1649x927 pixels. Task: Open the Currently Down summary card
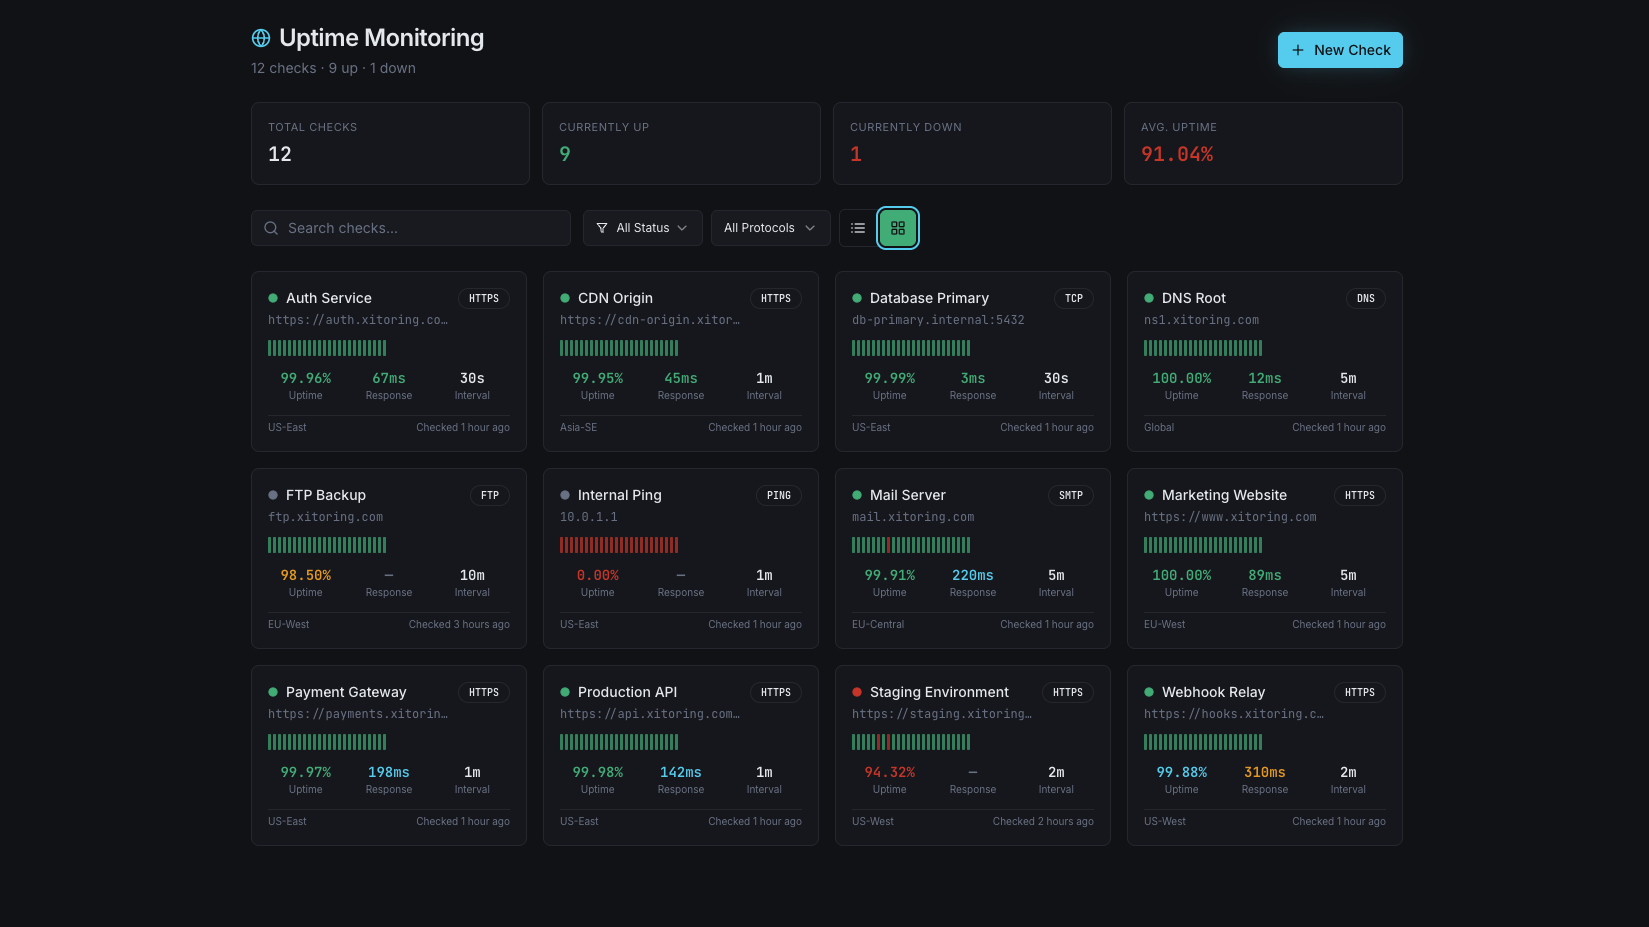(x=971, y=143)
